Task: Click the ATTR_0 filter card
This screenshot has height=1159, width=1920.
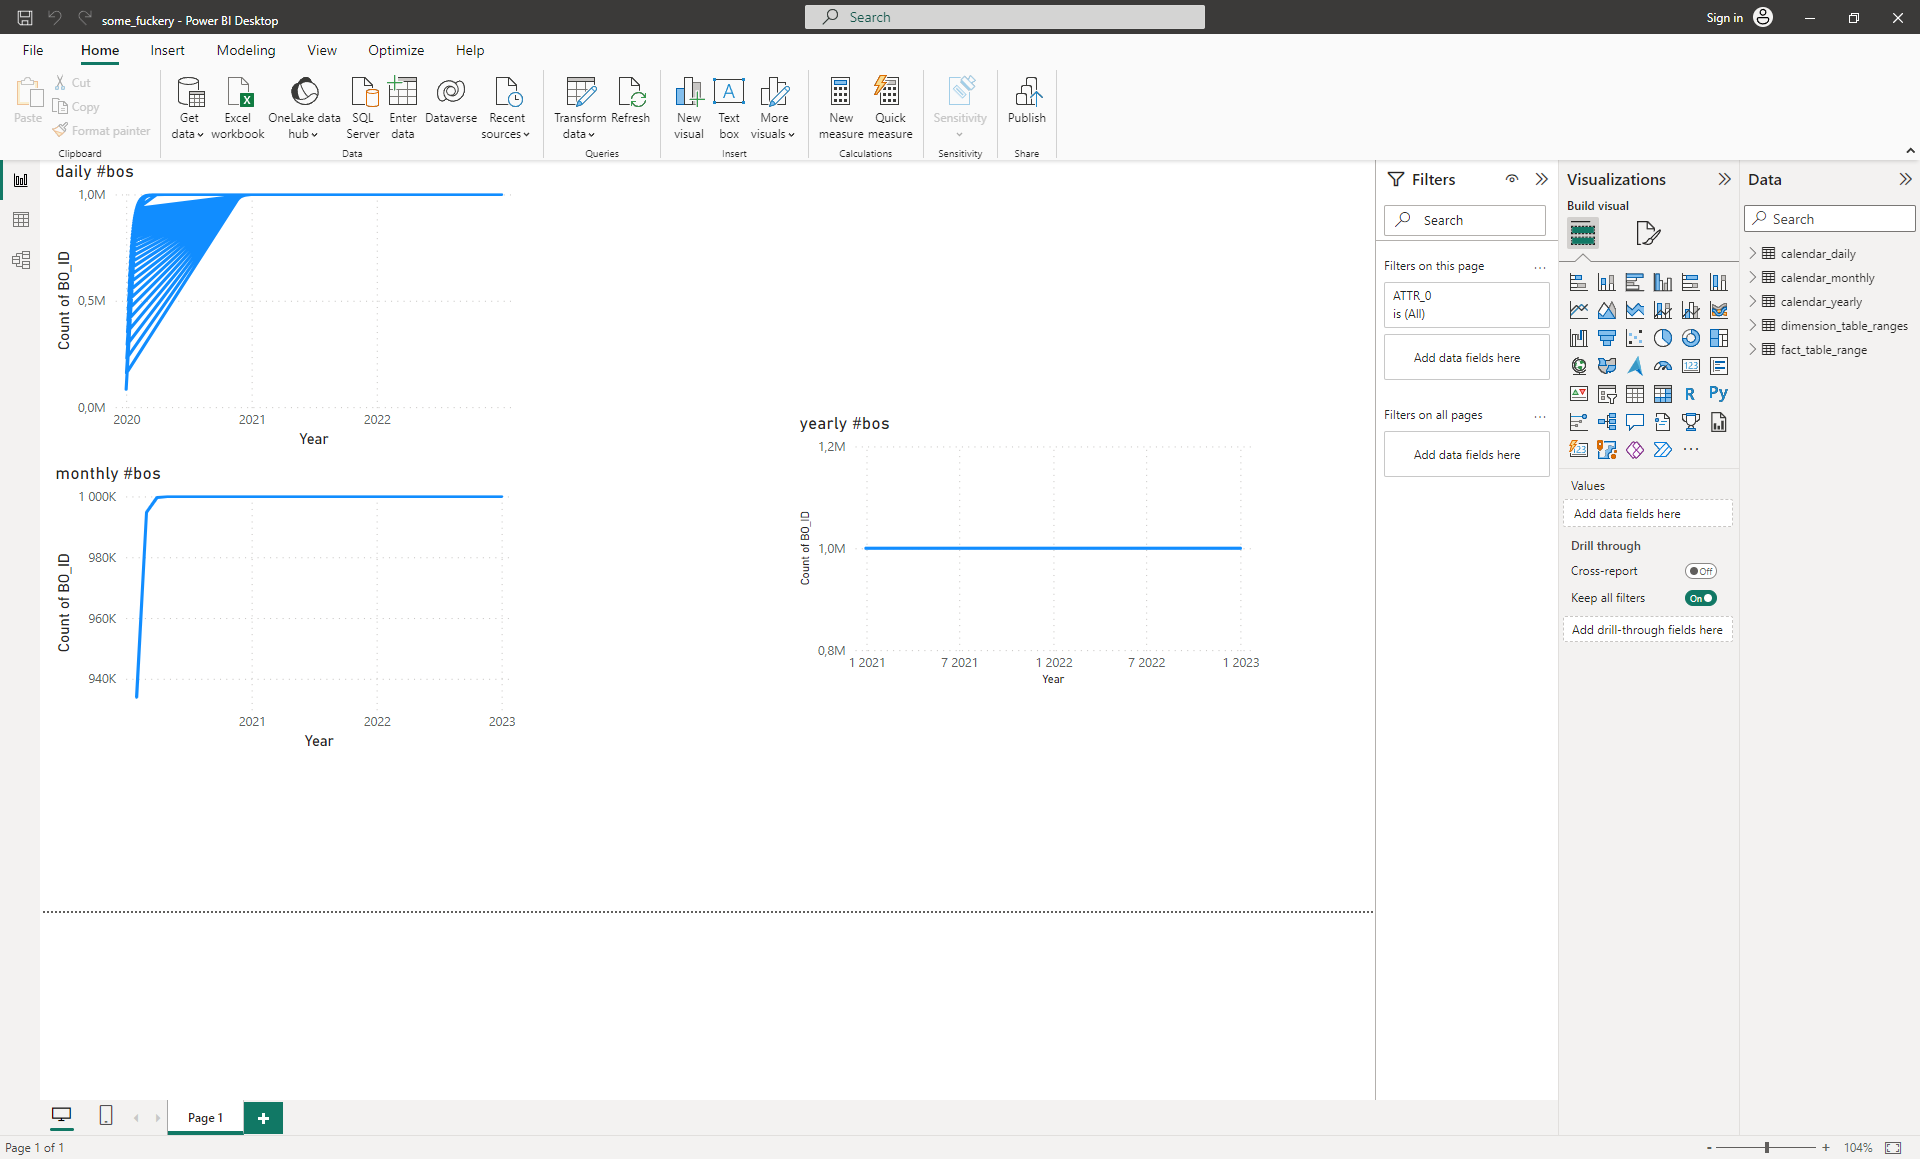Action: pyautogui.click(x=1466, y=305)
